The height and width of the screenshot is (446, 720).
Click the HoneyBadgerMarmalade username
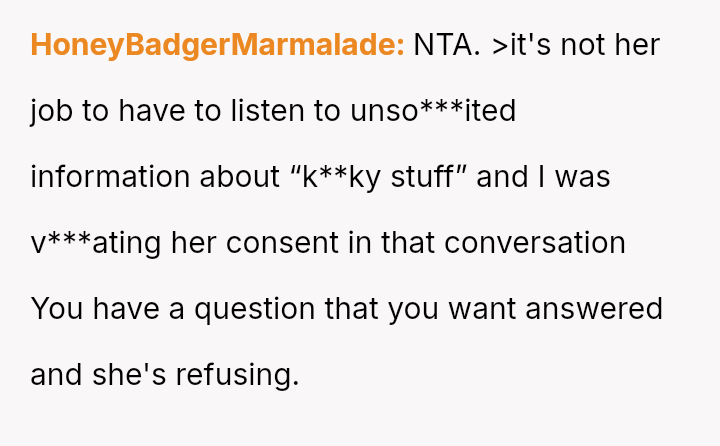tap(217, 45)
